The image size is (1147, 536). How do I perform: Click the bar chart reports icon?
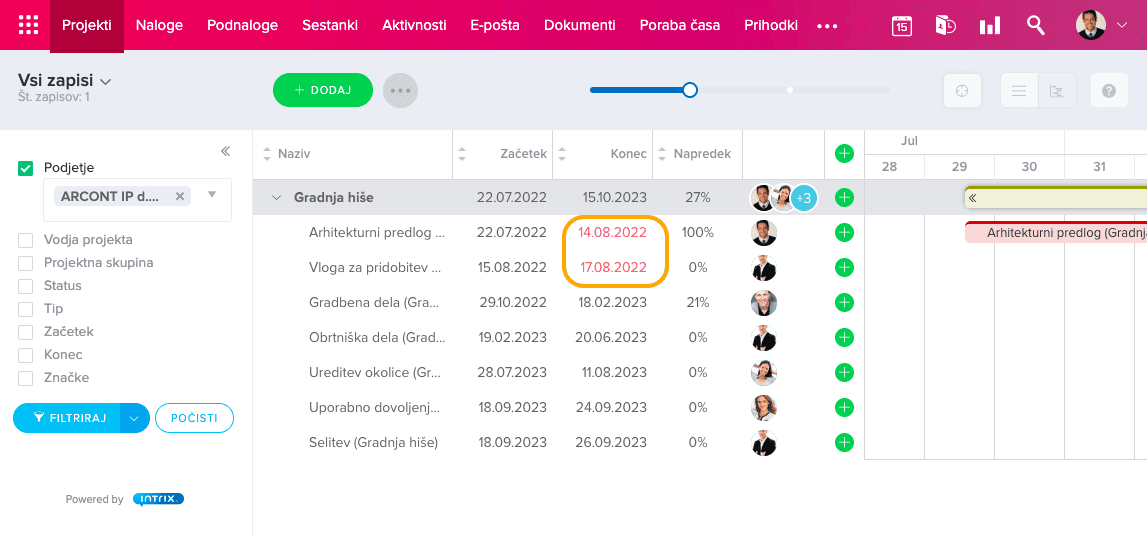989,26
